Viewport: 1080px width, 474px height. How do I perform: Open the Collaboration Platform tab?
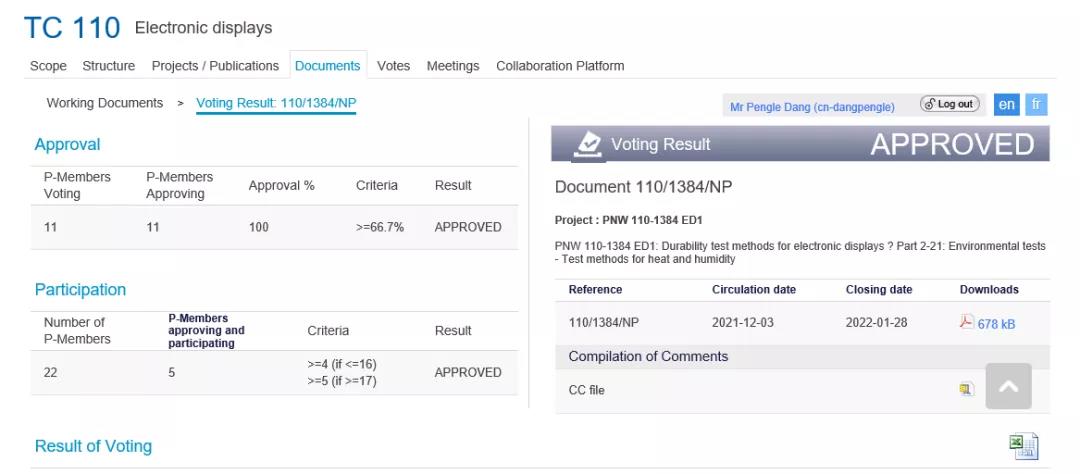pos(560,66)
